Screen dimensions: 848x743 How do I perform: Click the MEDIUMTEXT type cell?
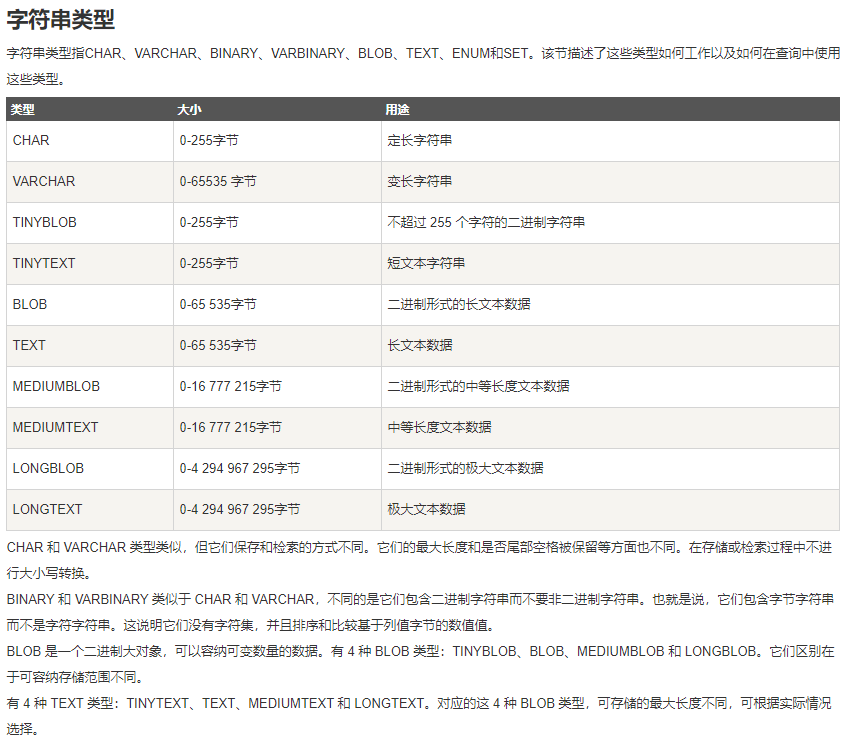55,427
